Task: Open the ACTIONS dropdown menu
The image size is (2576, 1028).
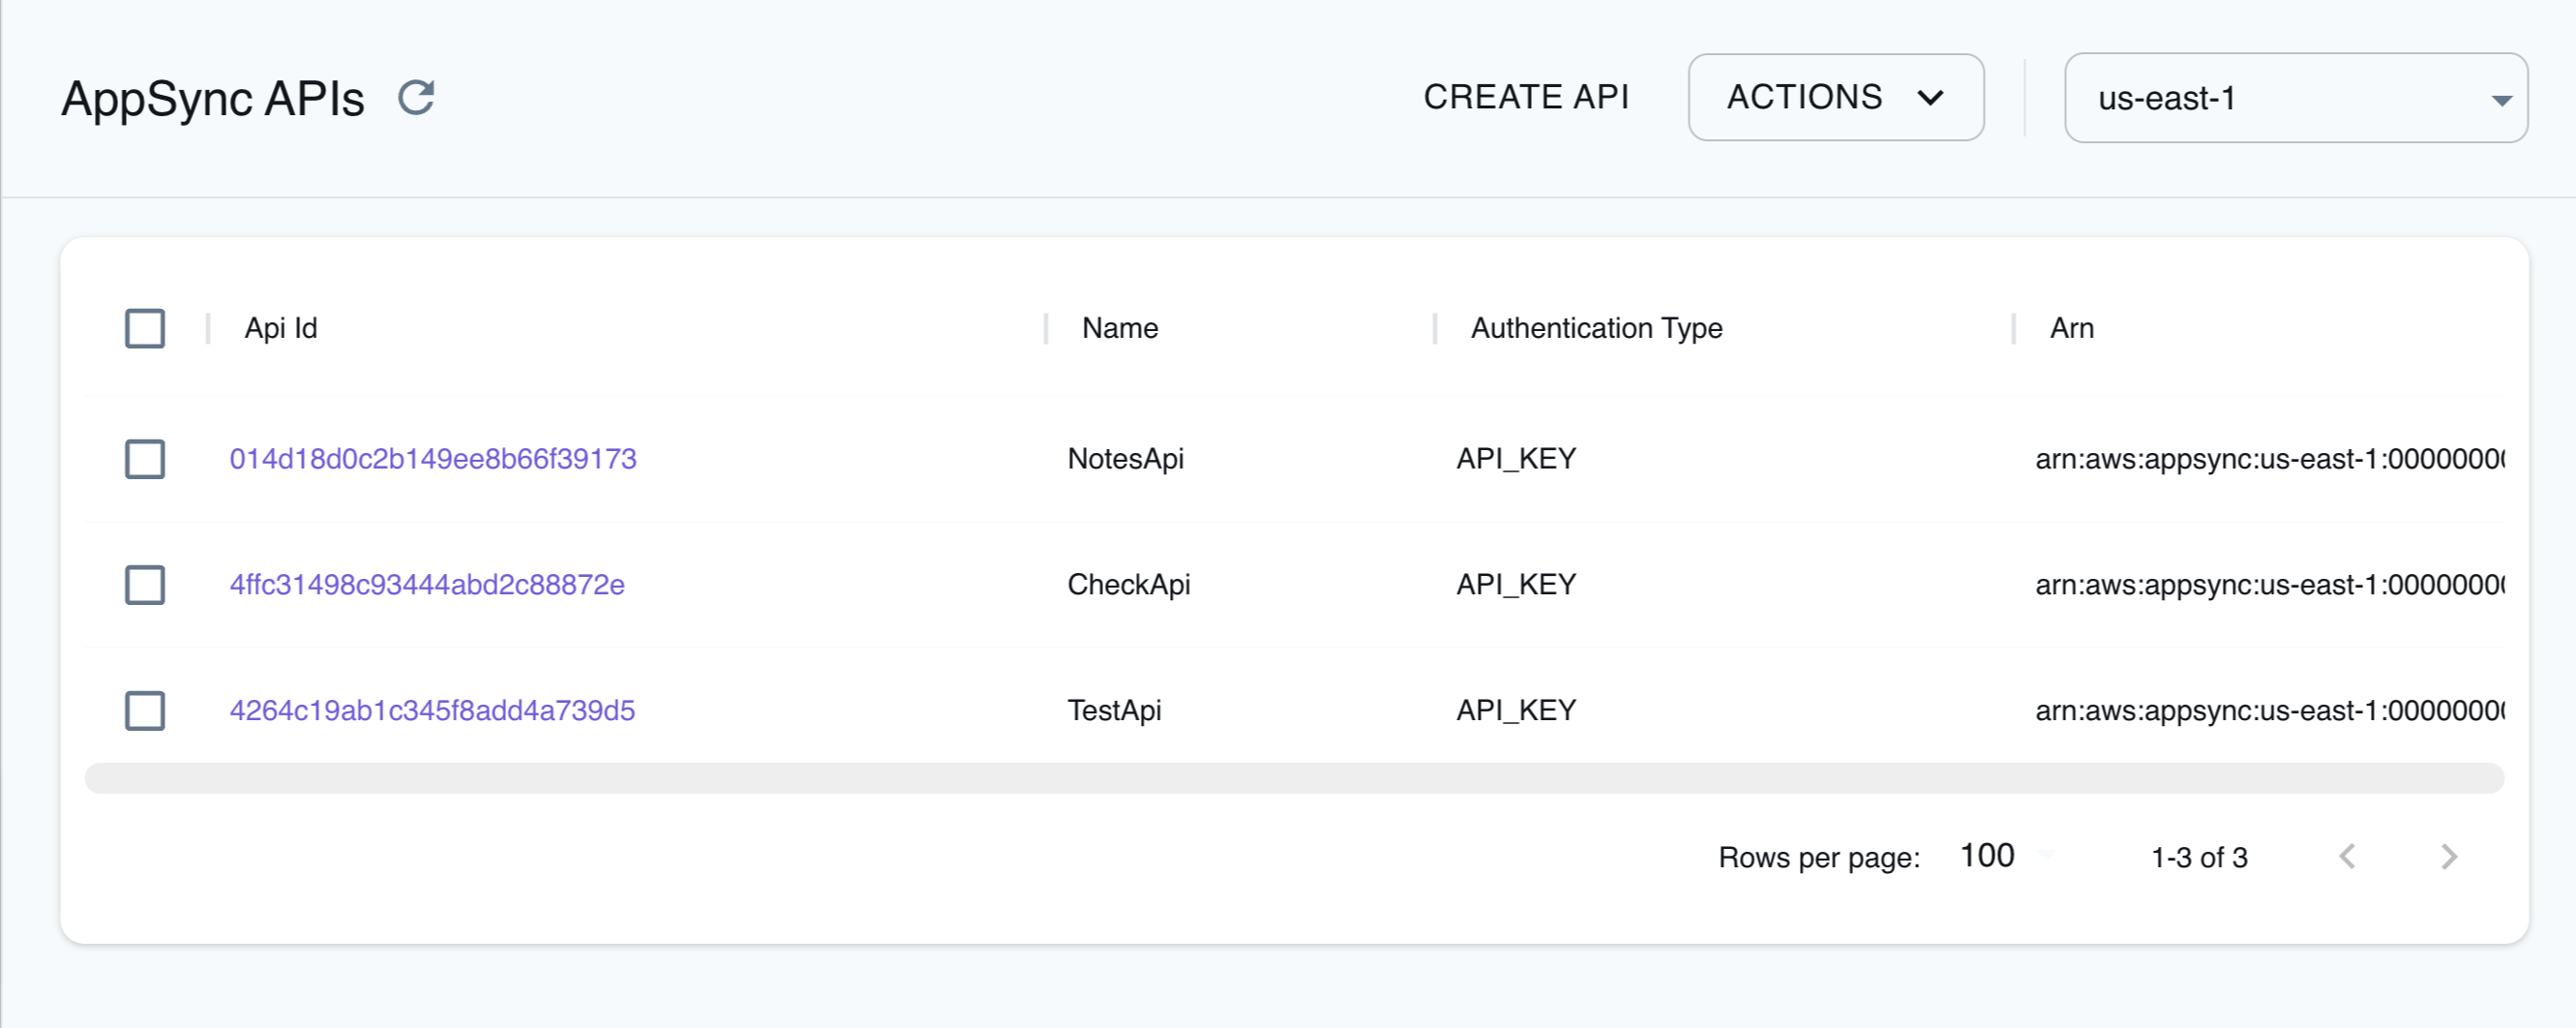Action: pos(1835,98)
